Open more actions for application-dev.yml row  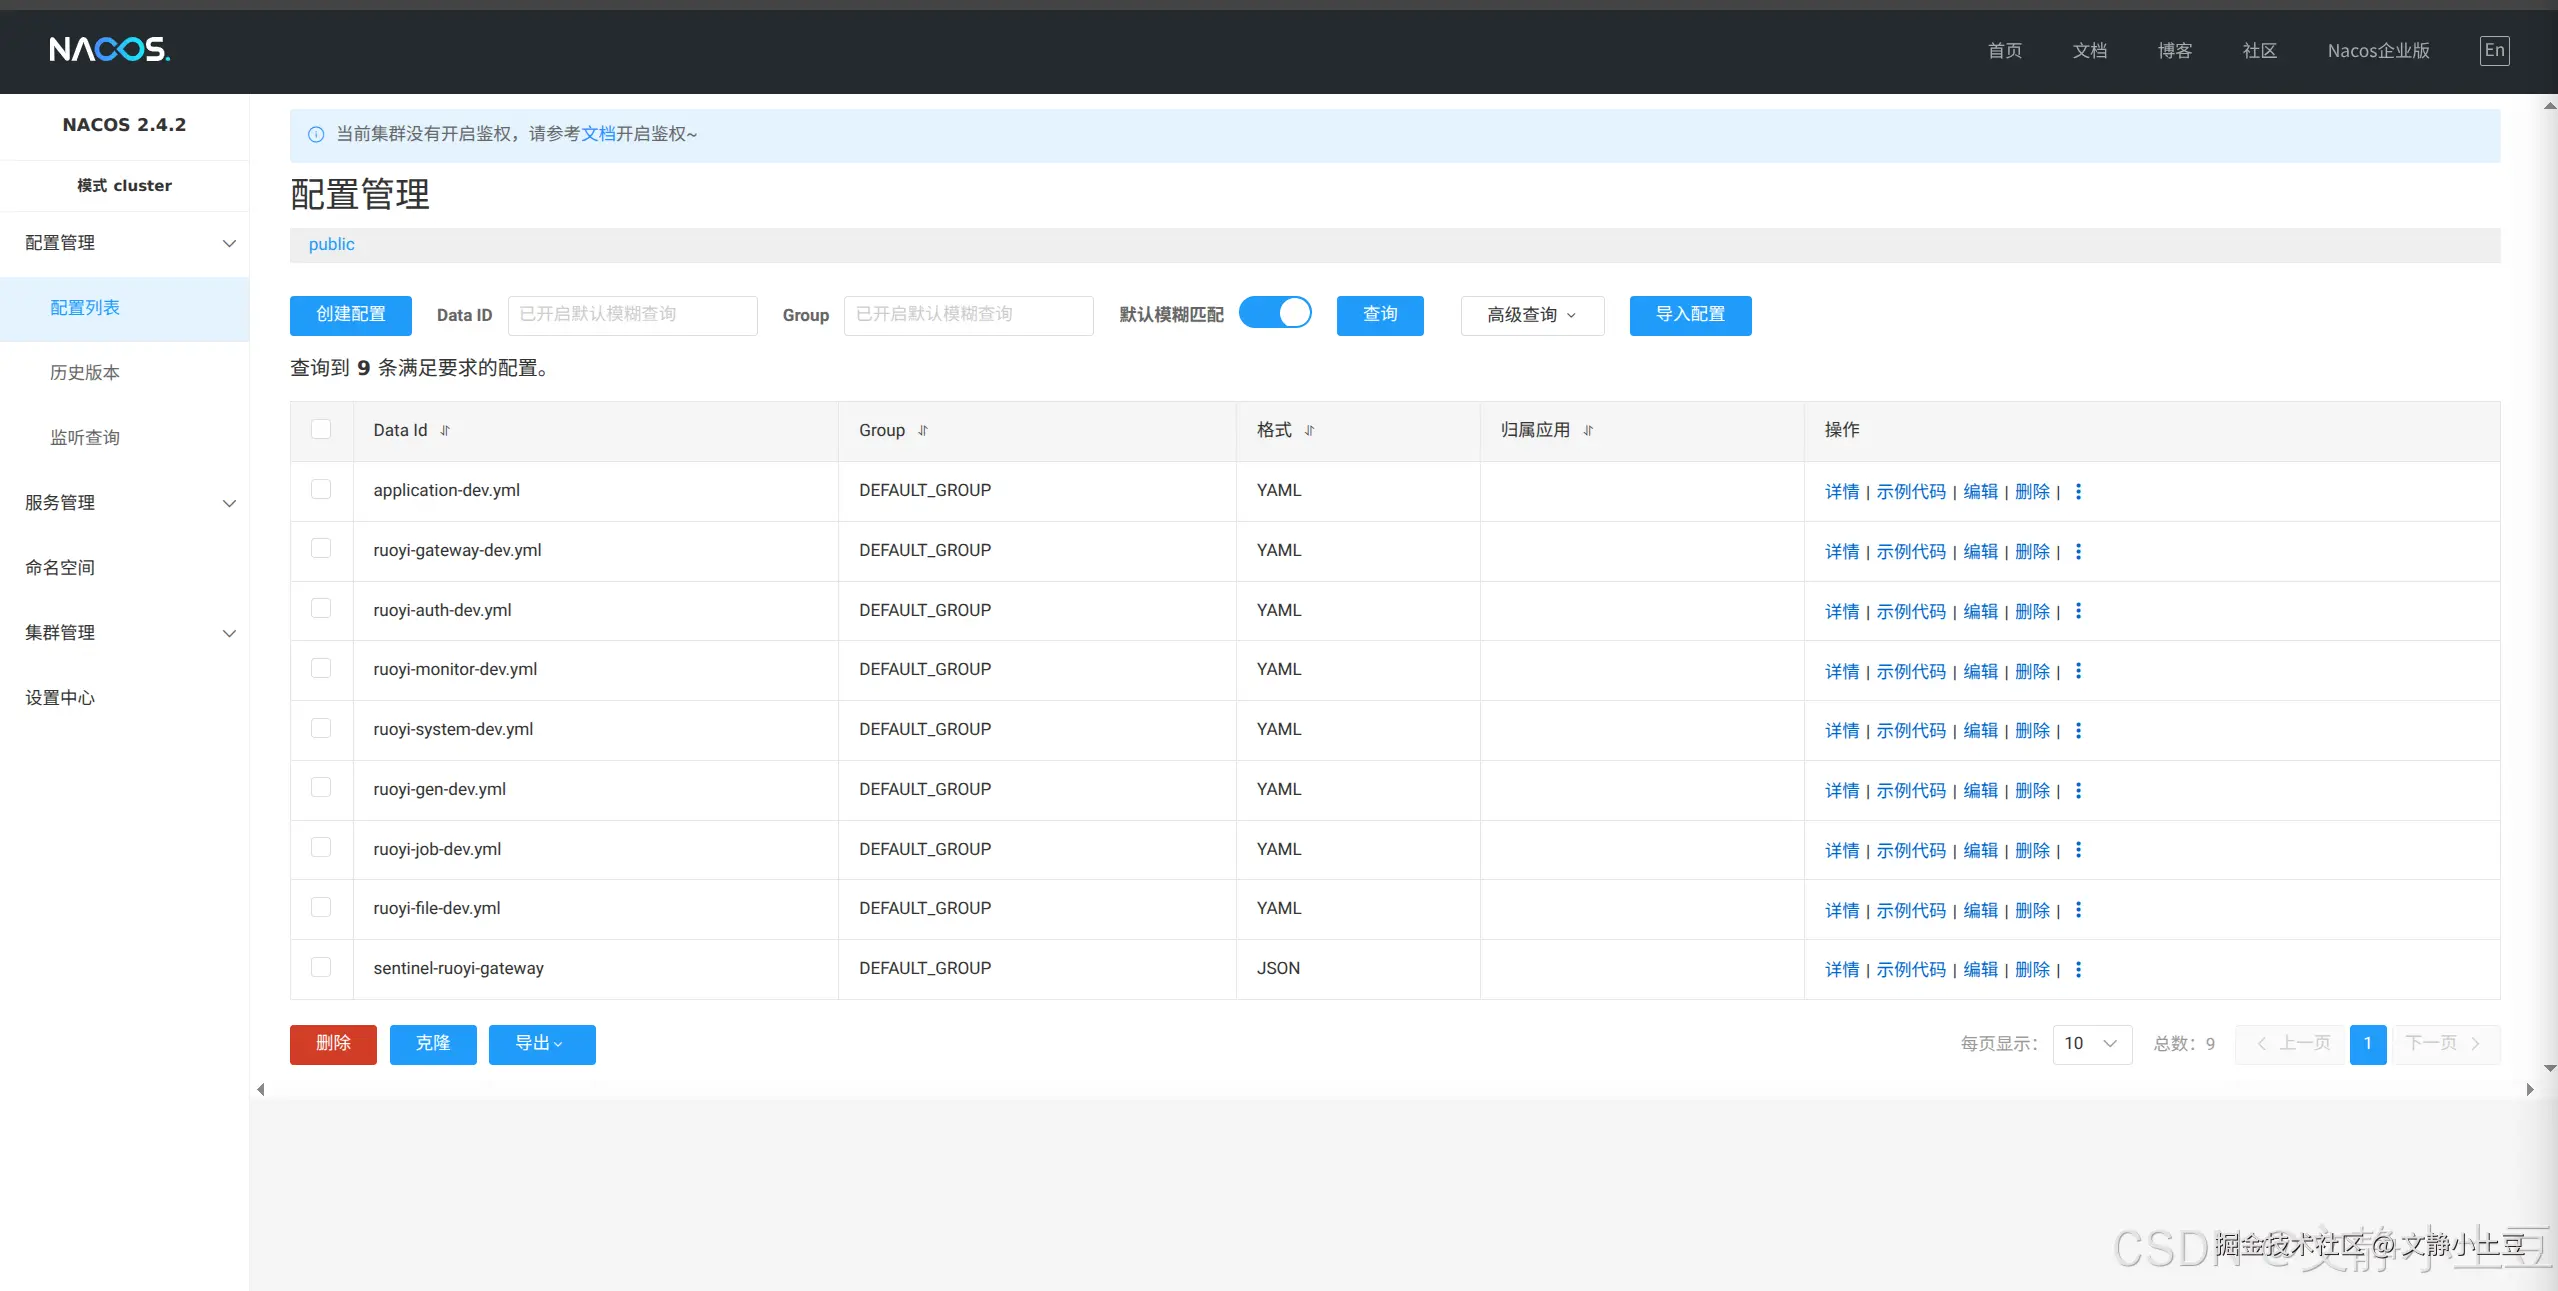pos(2078,491)
